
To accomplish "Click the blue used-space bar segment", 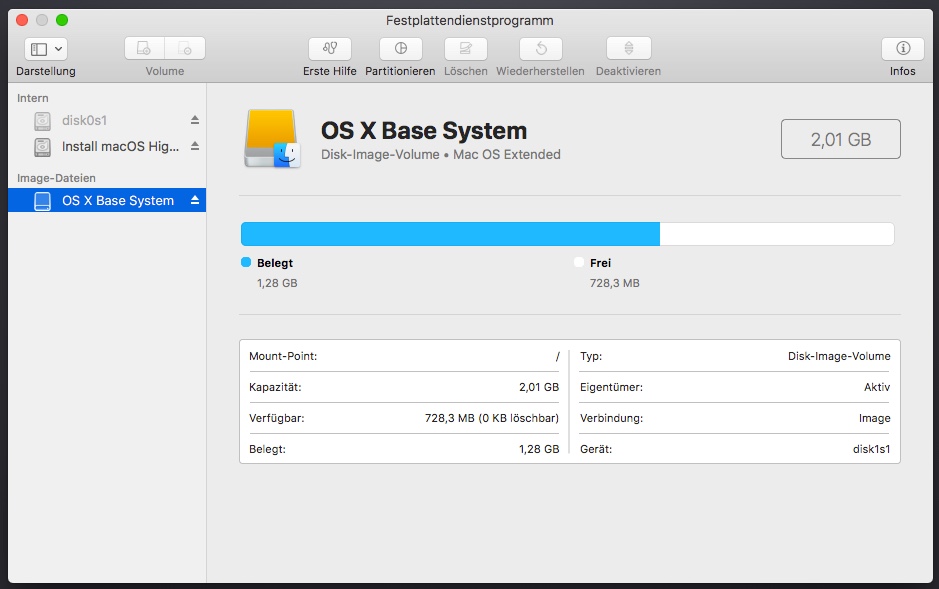I will 450,234.
